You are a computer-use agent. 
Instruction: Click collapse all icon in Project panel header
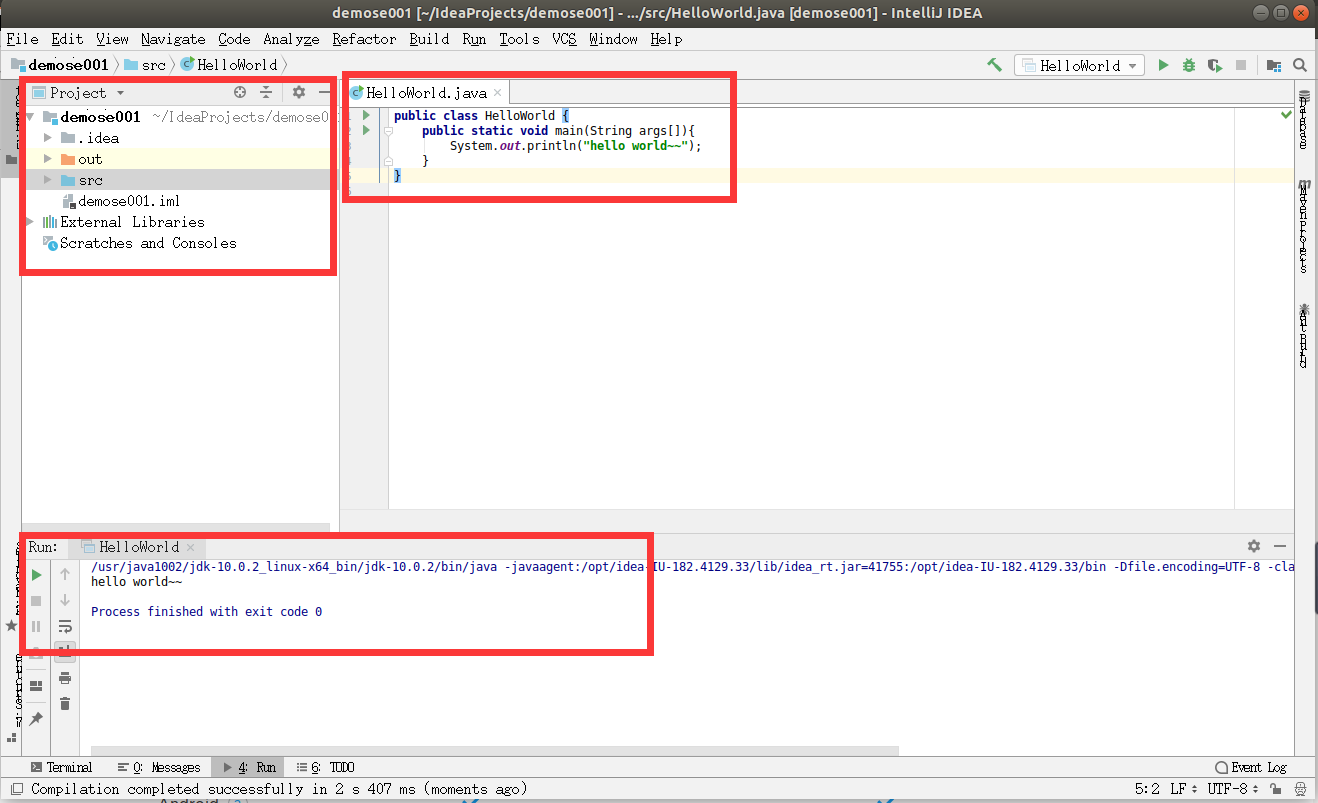266,92
